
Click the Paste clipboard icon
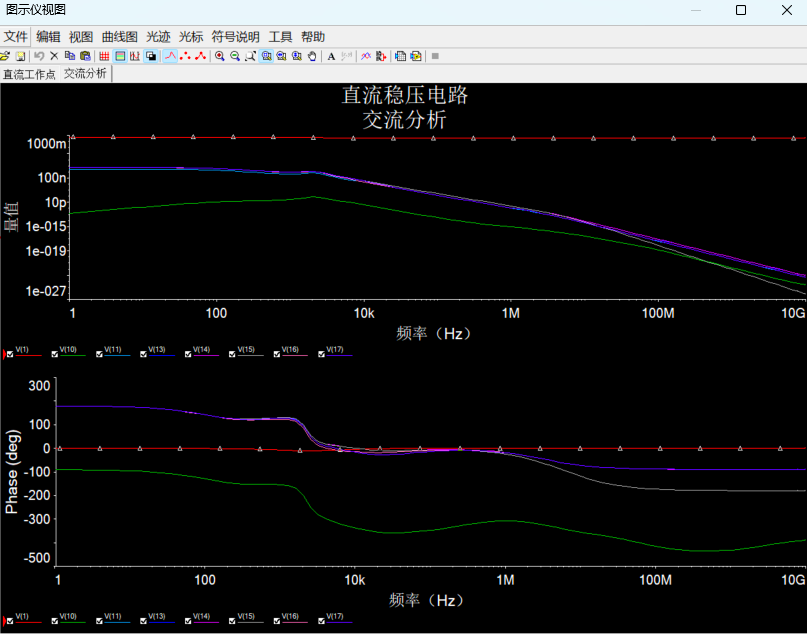[85, 56]
